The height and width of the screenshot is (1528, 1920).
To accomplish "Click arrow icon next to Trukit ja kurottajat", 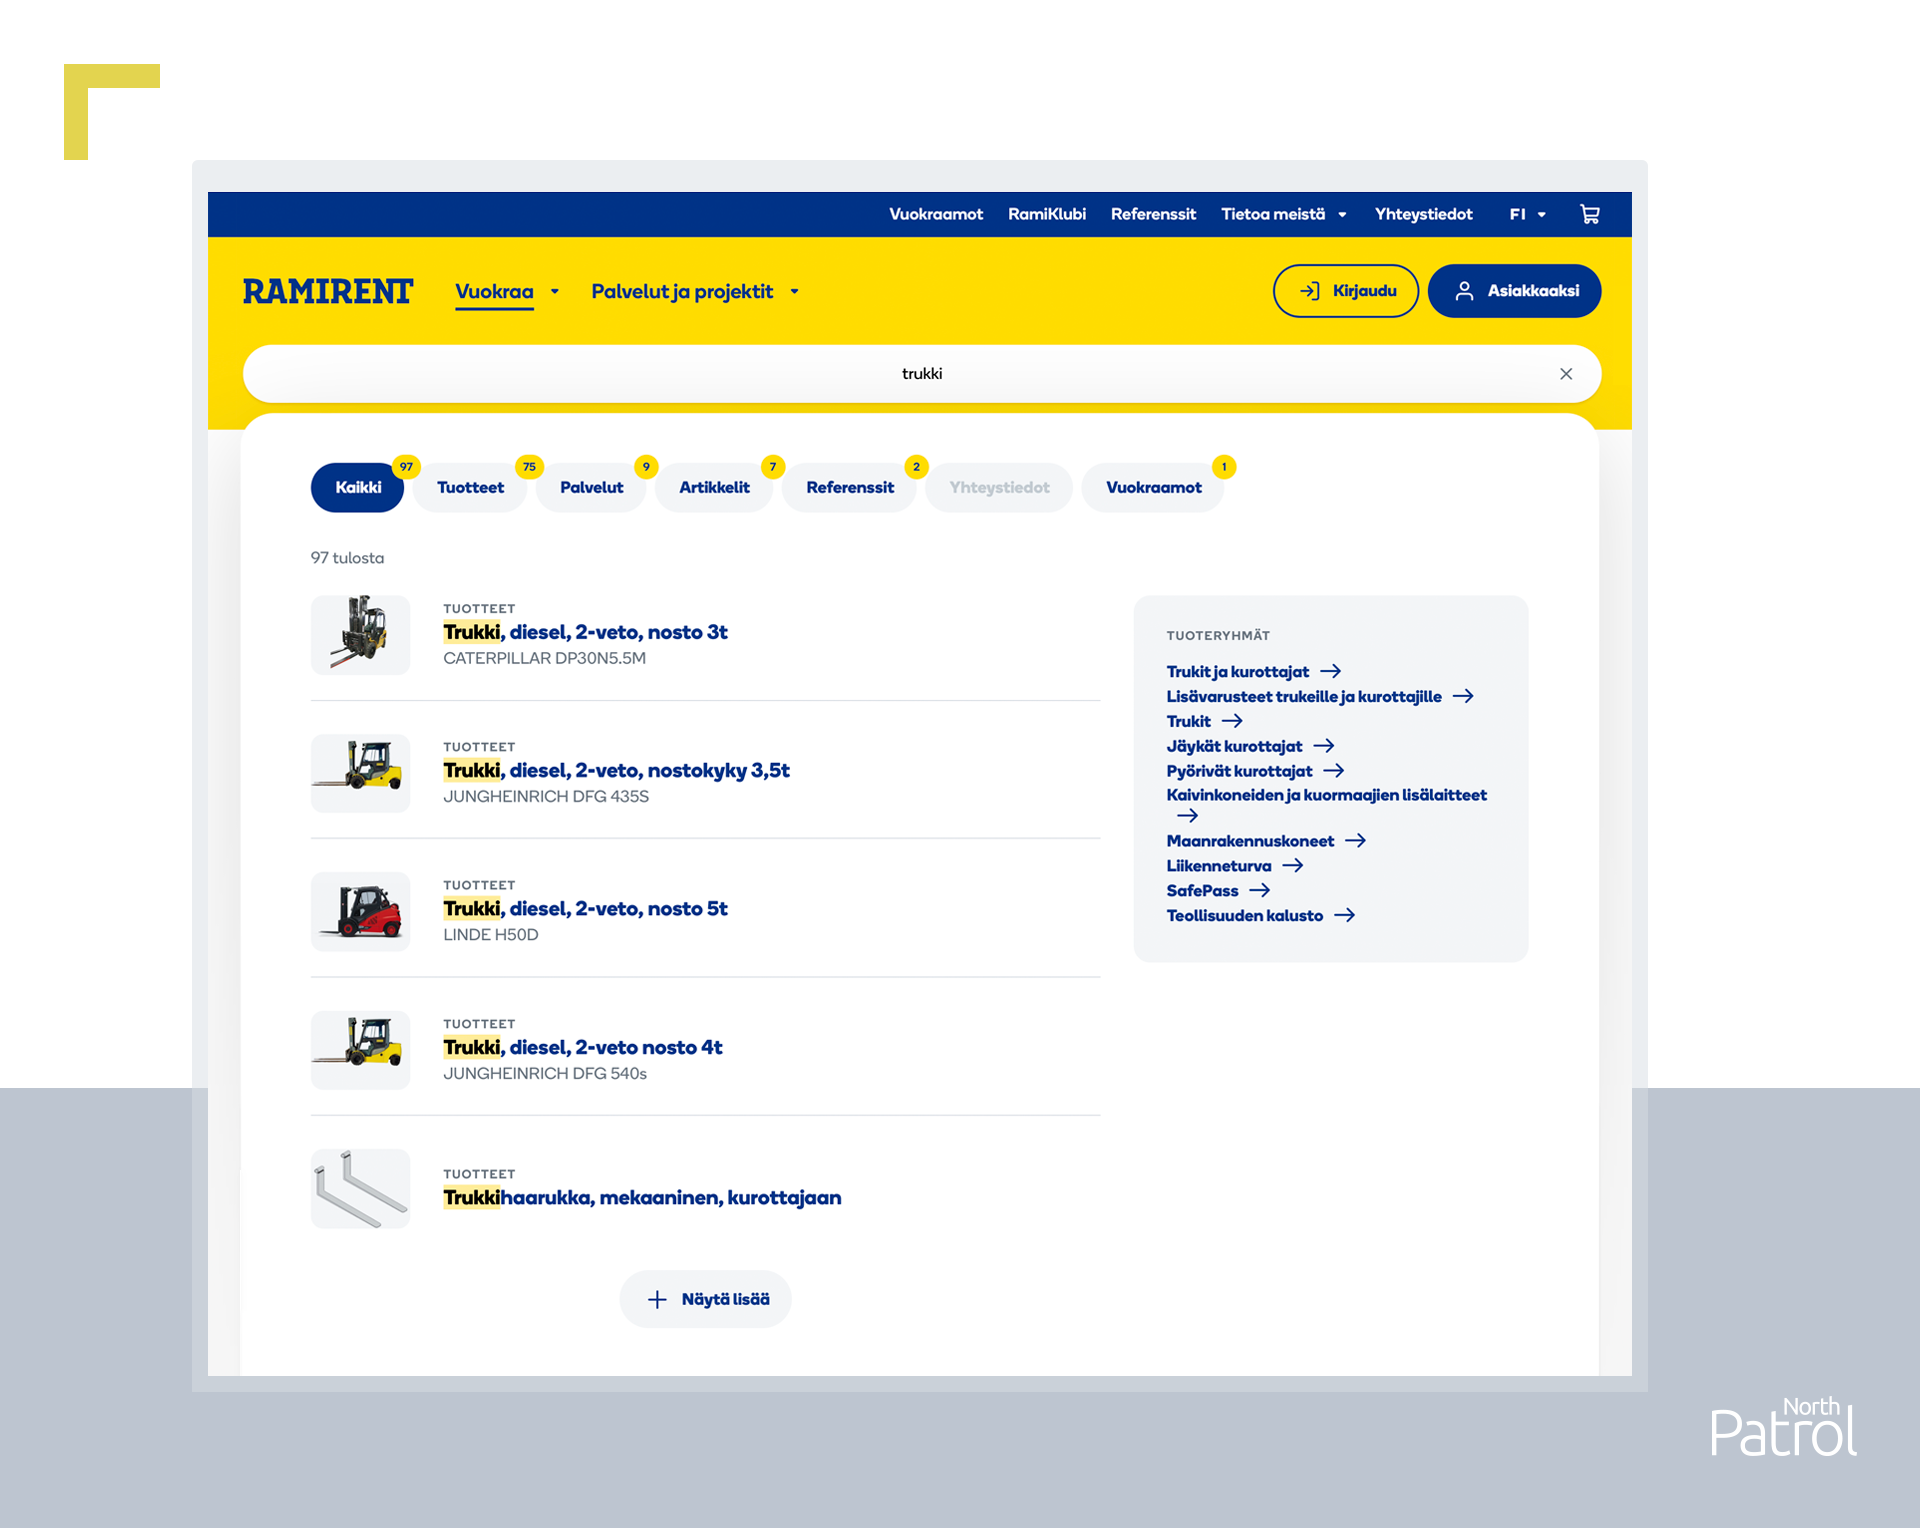I will pyautogui.click(x=1330, y=671).
